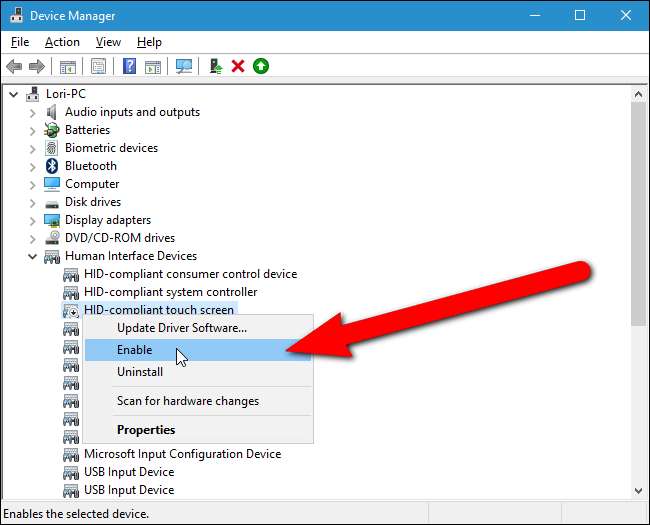Select Update Driver Software... in context menu
This screenshot has height=525, width=650.
tap(181, 327)
